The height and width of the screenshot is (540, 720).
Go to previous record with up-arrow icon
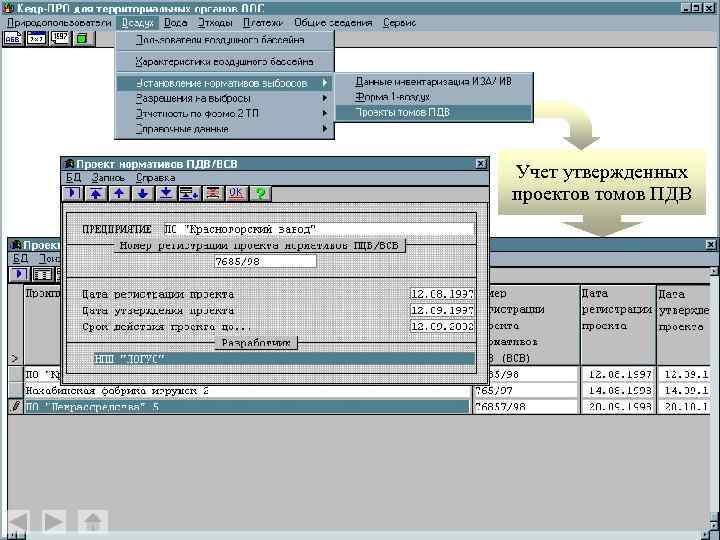[x=119, y=193]
